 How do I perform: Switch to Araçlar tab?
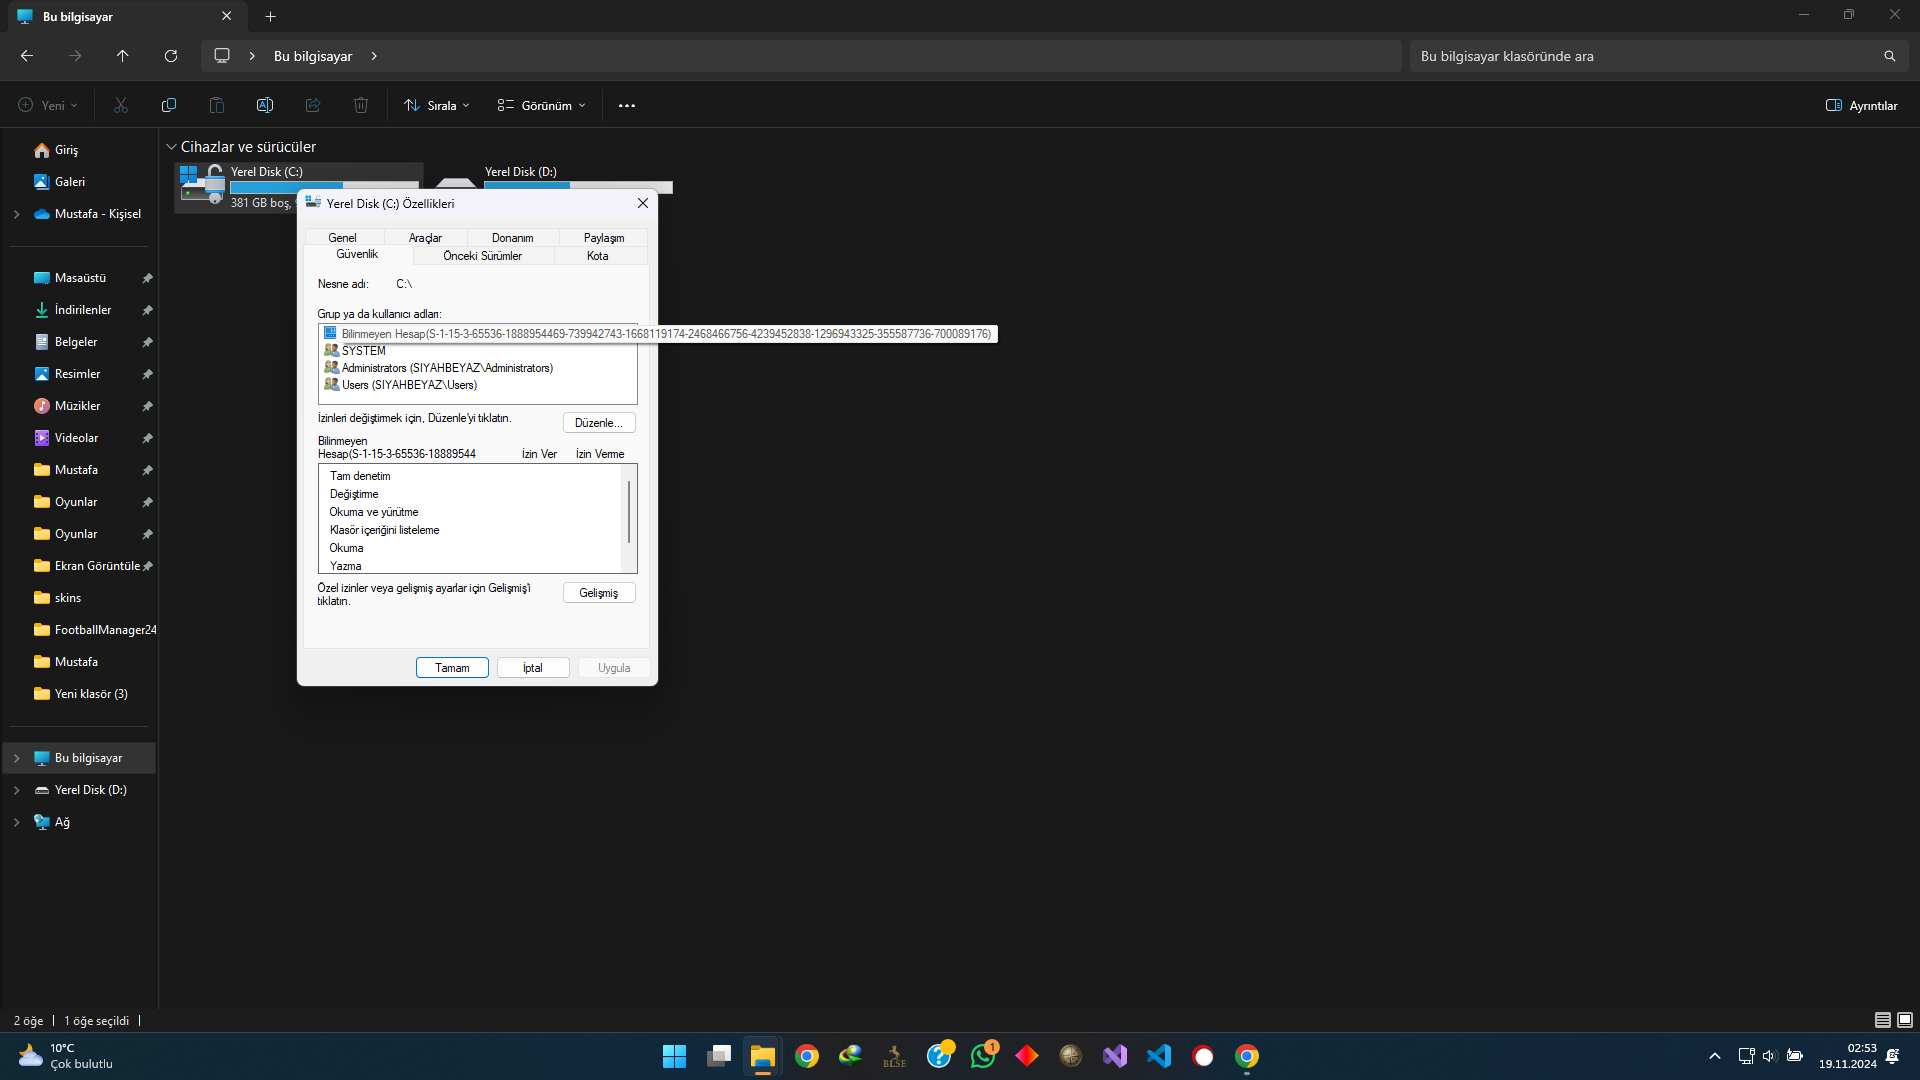click(425, 238)
